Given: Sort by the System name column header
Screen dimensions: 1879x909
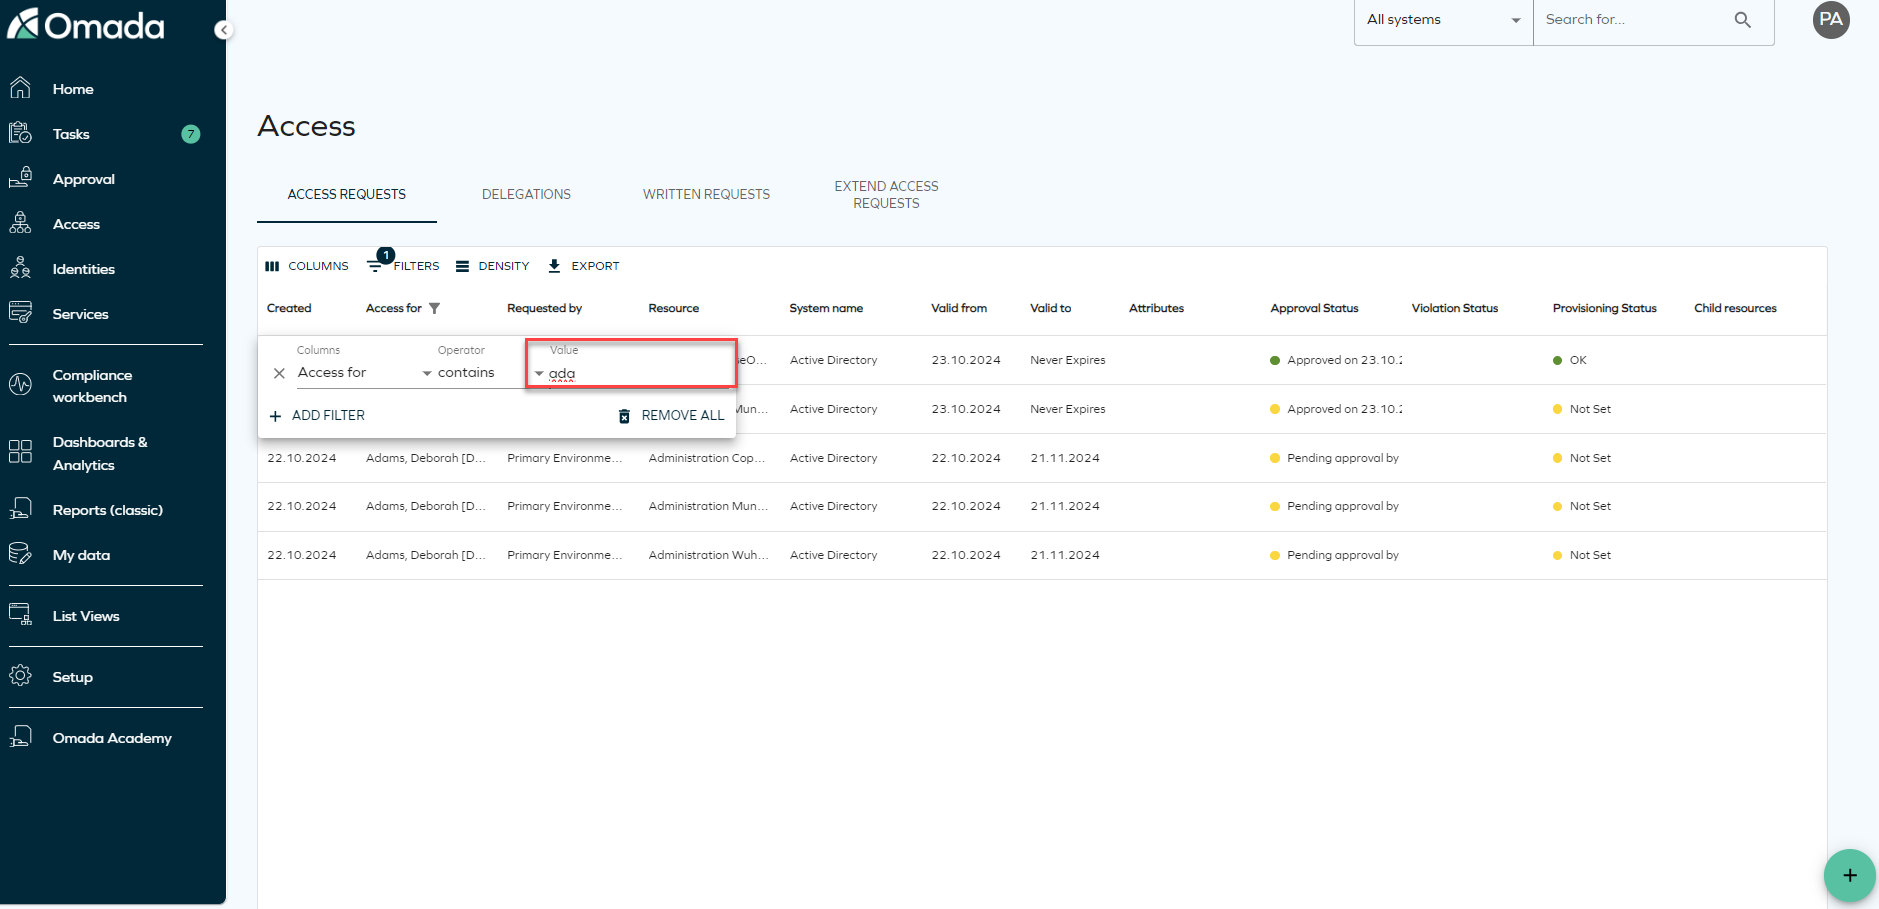Looking at the screenshot, I should pos(826,308).
